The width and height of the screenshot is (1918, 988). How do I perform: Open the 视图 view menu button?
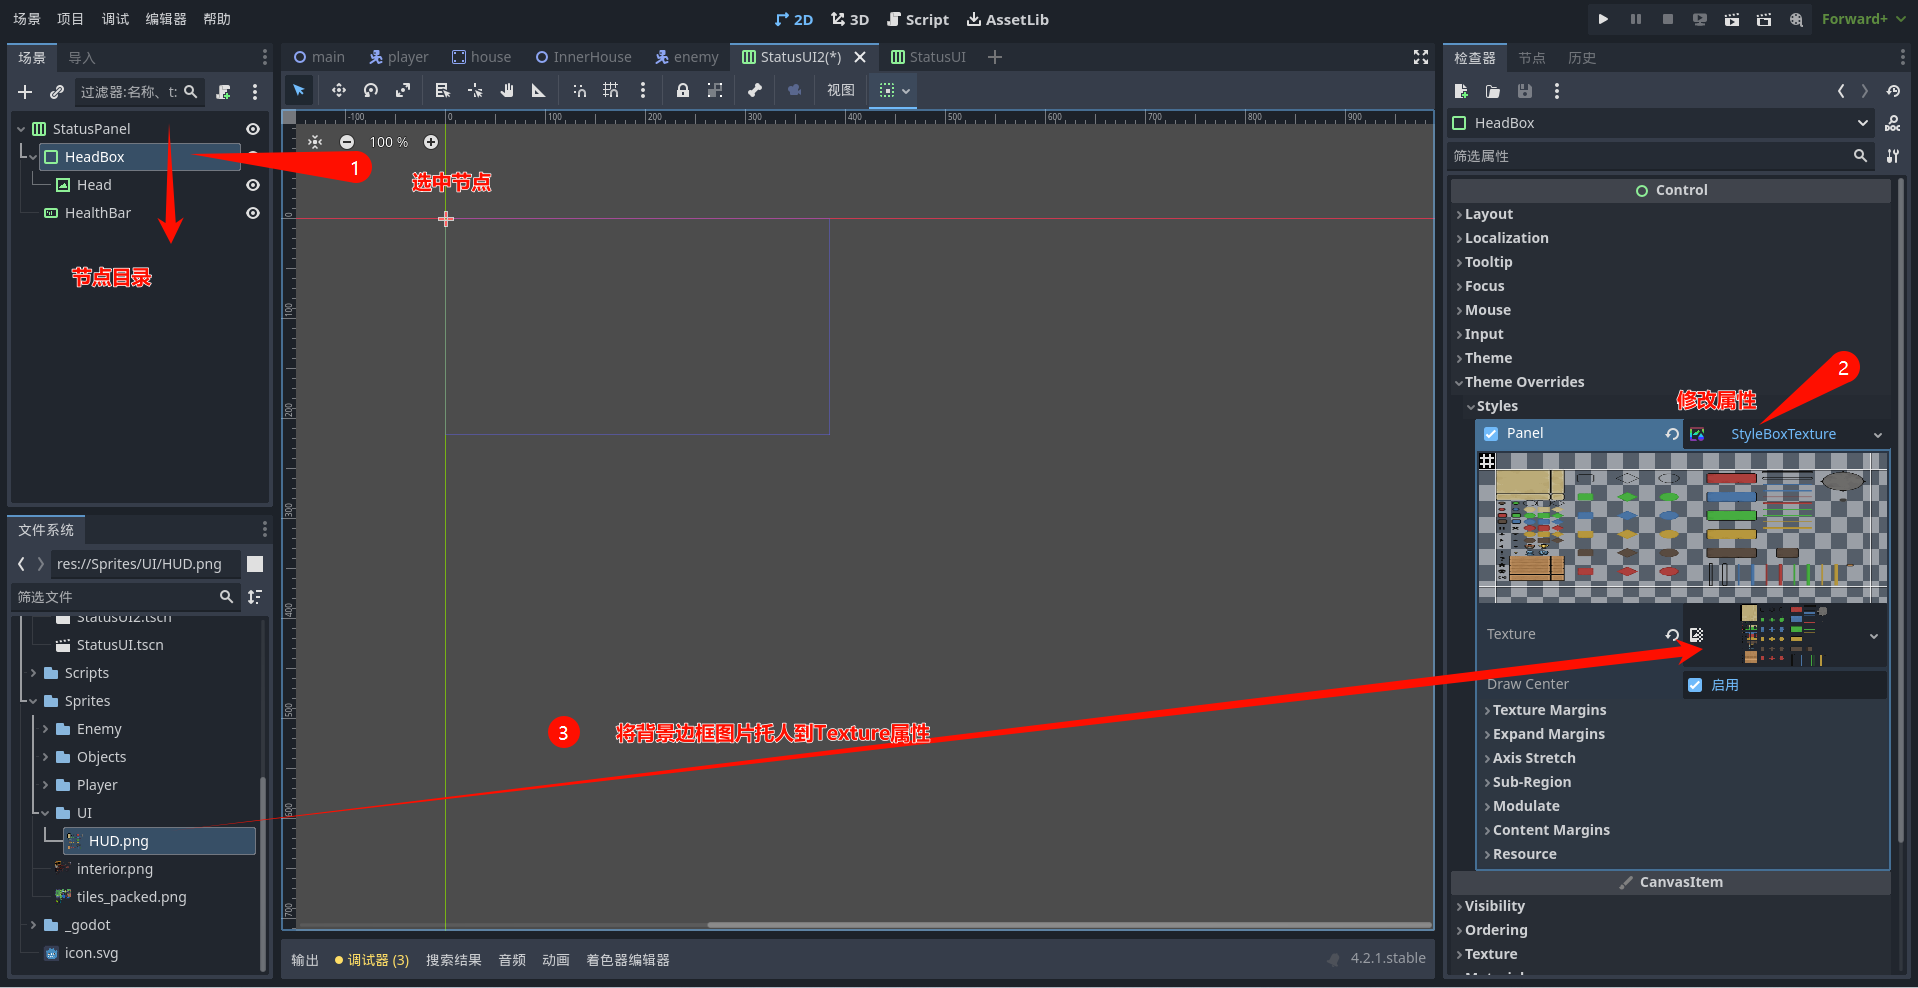(841, 90)
